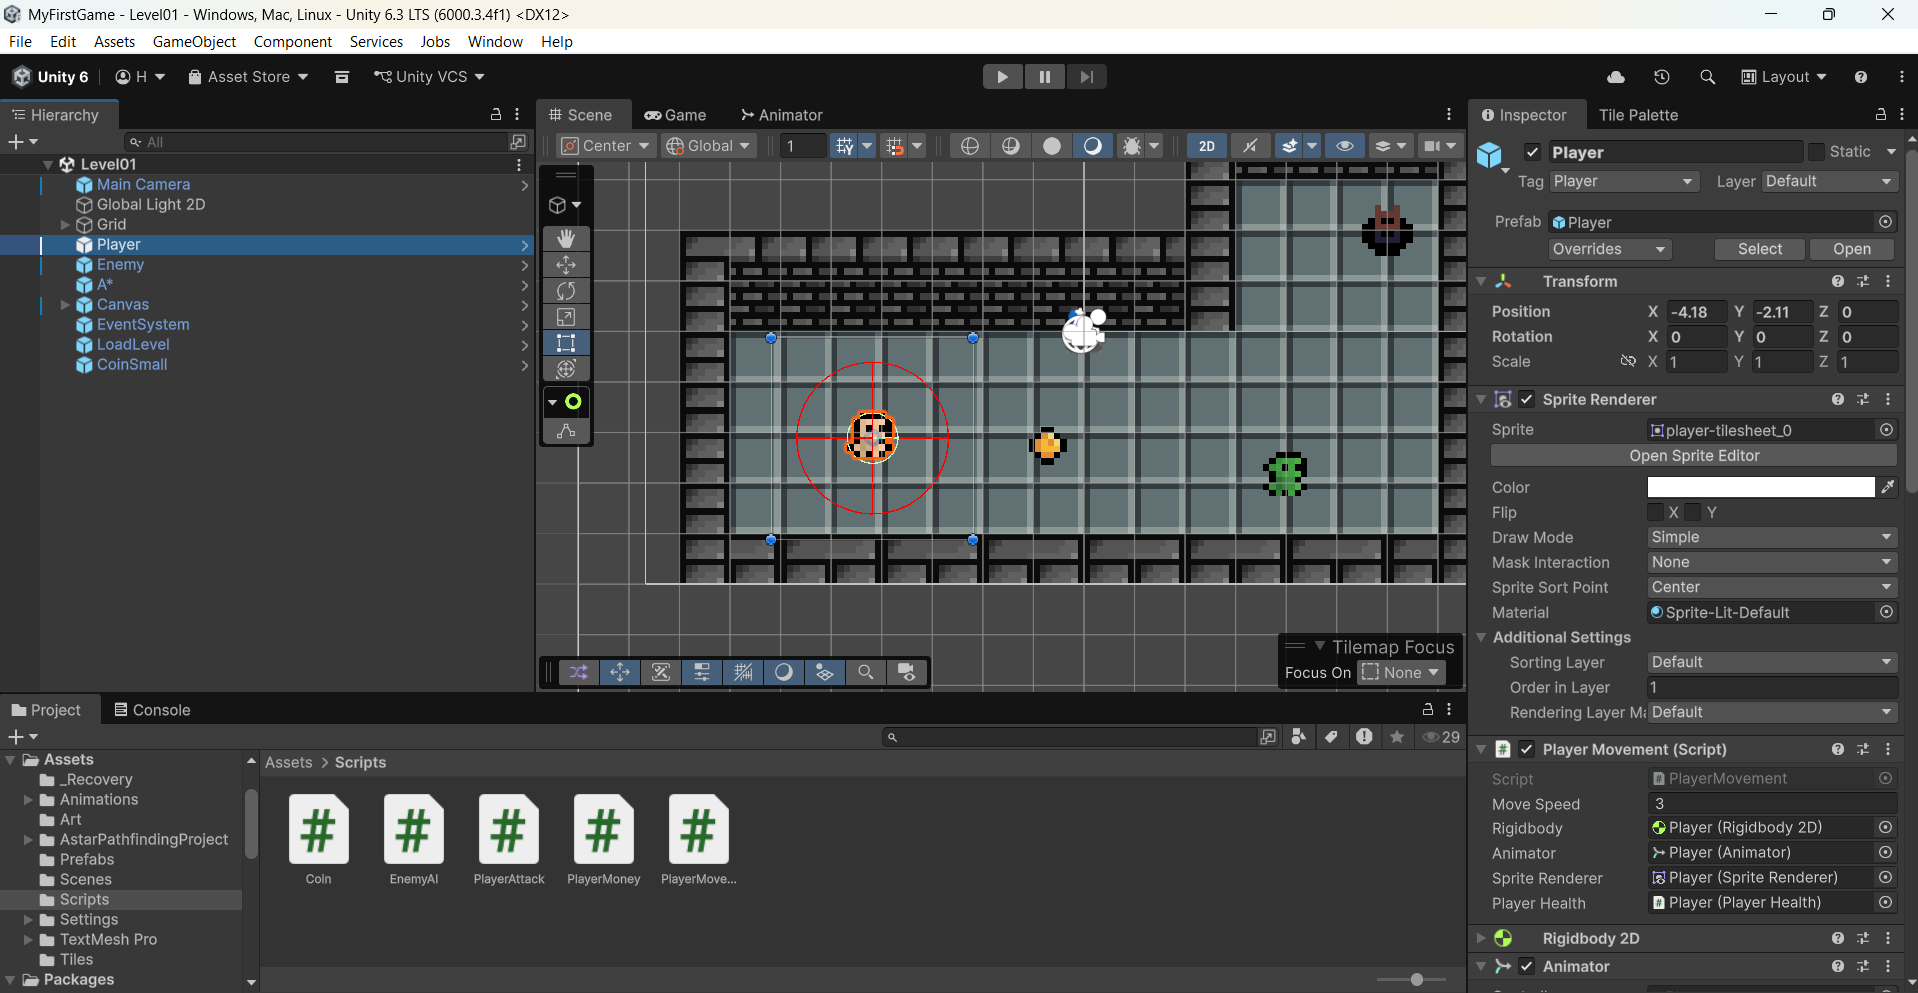Select the Scale tool
The image size is (1918, 993).
566,317
